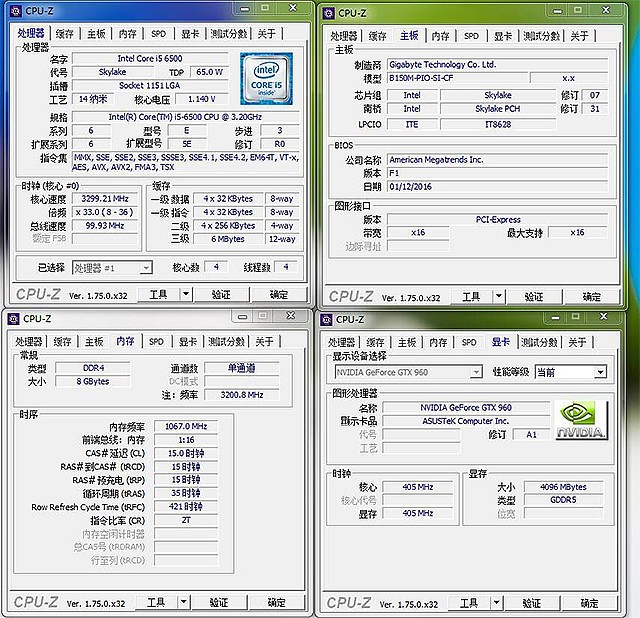Select 缓存 tab in the memory window
The width and height of the screenshot is (640, 618).
click(62, 342)
